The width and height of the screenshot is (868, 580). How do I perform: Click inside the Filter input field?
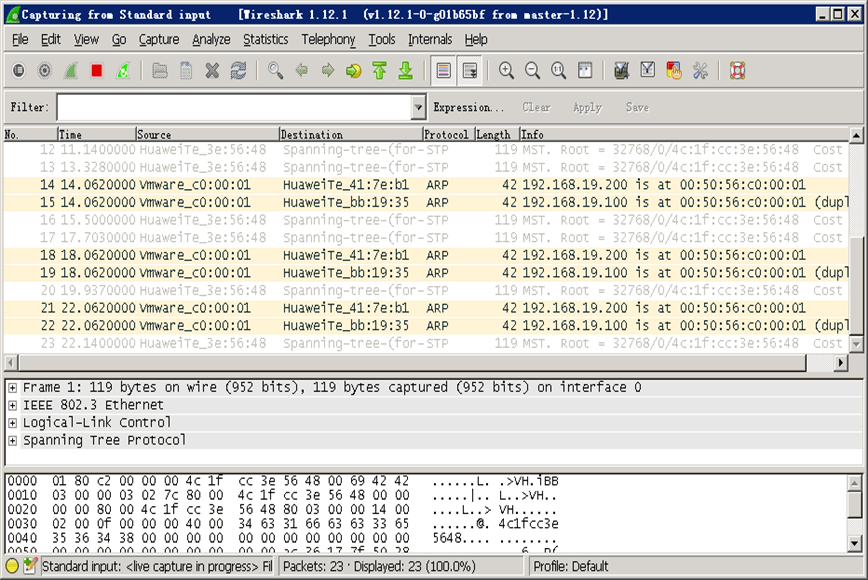(235, 107)
